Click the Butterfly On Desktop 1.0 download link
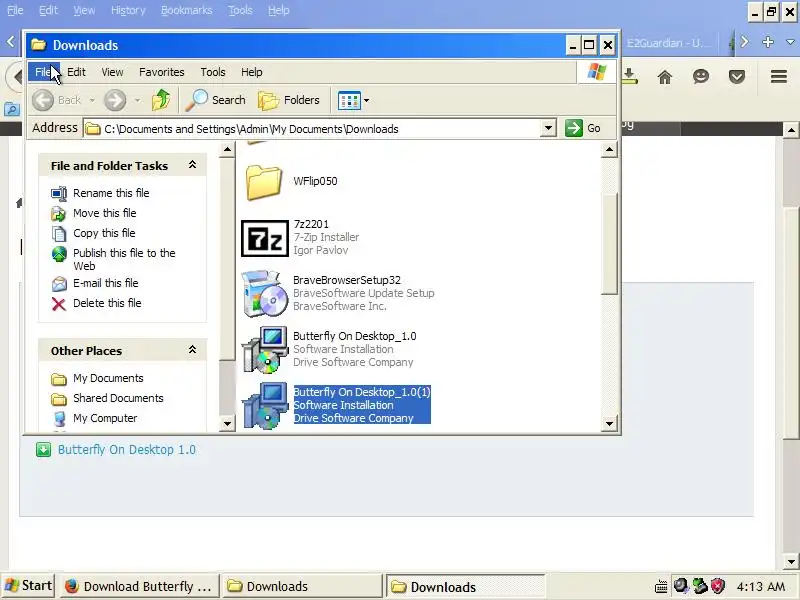Viewport: 800px width, 600px height. click(x=127, y=449)
